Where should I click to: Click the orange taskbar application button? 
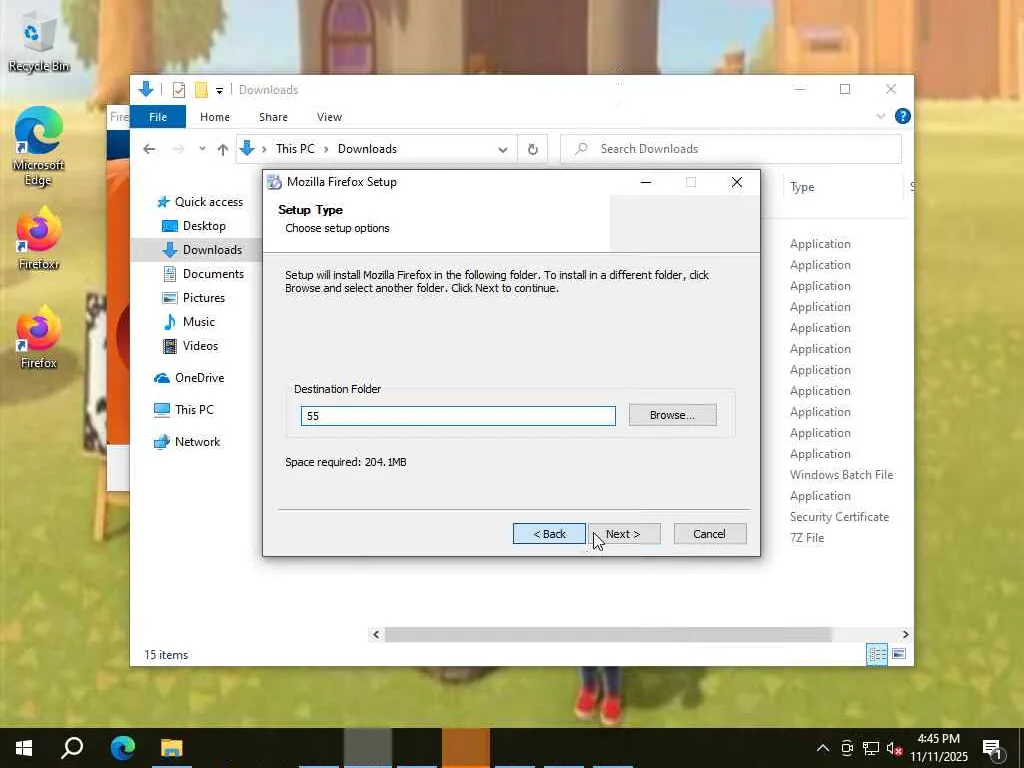click(x=466, y=748)
